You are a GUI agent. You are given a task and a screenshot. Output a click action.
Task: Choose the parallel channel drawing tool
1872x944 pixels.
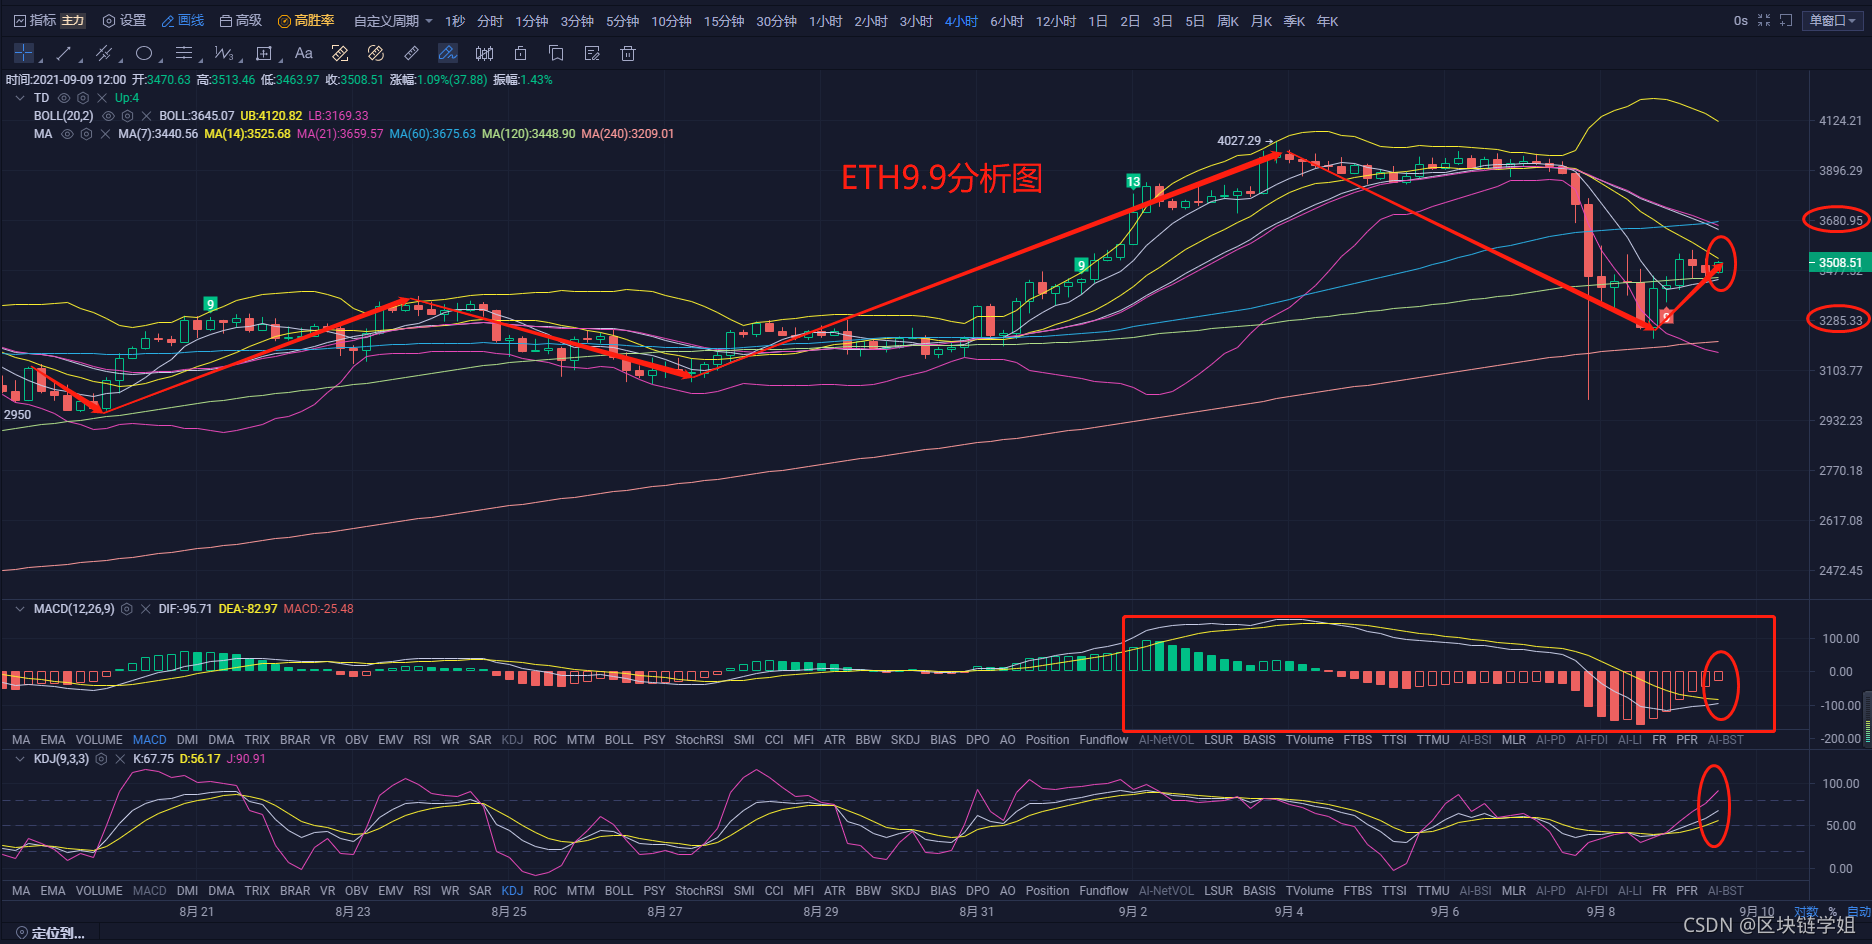[103, 53]
